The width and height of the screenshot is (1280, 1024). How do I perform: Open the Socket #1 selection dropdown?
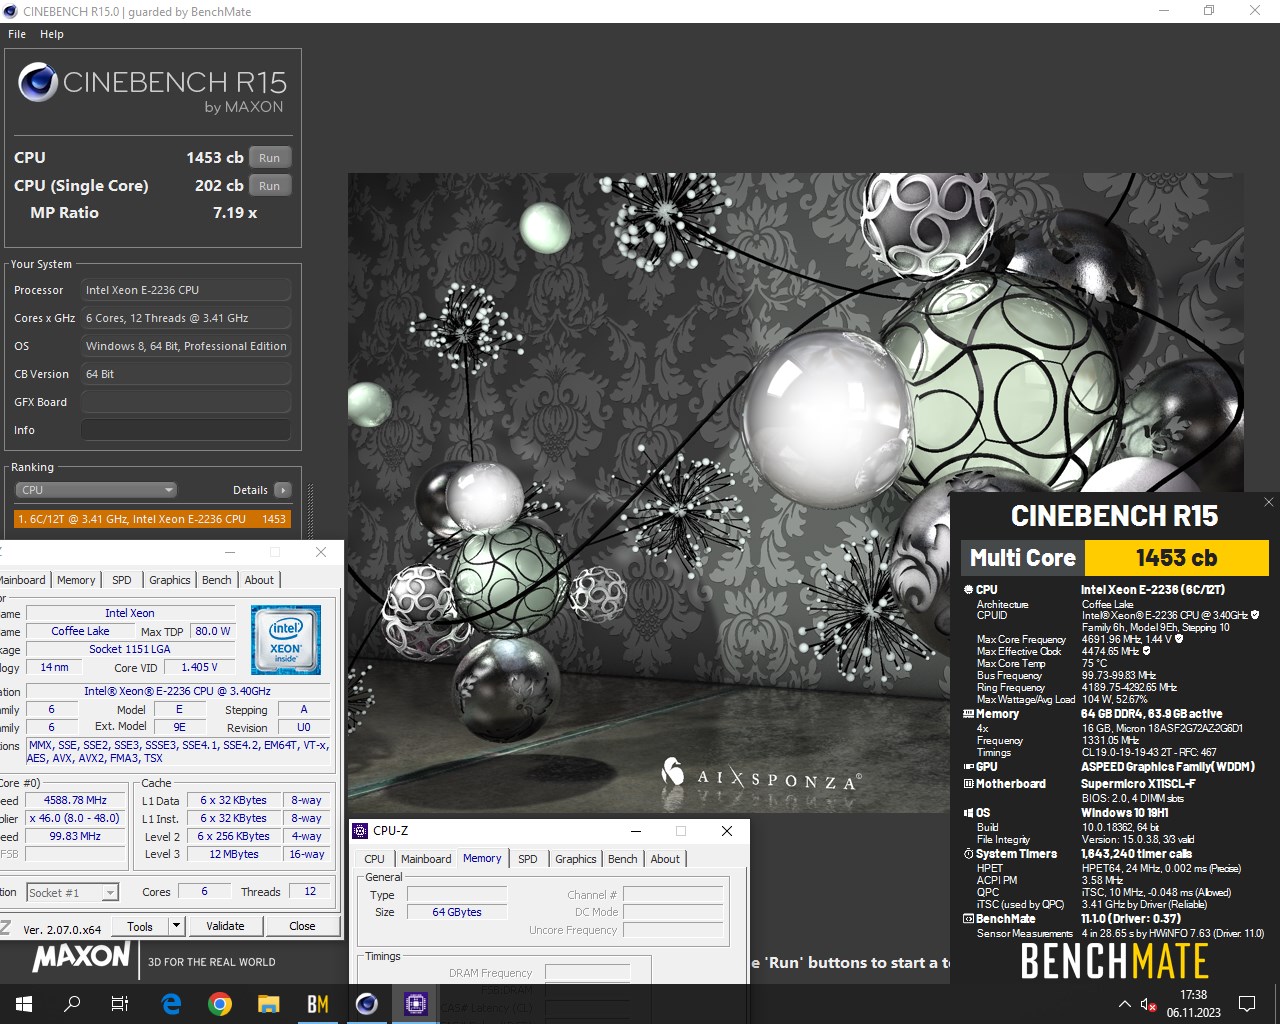72,892
